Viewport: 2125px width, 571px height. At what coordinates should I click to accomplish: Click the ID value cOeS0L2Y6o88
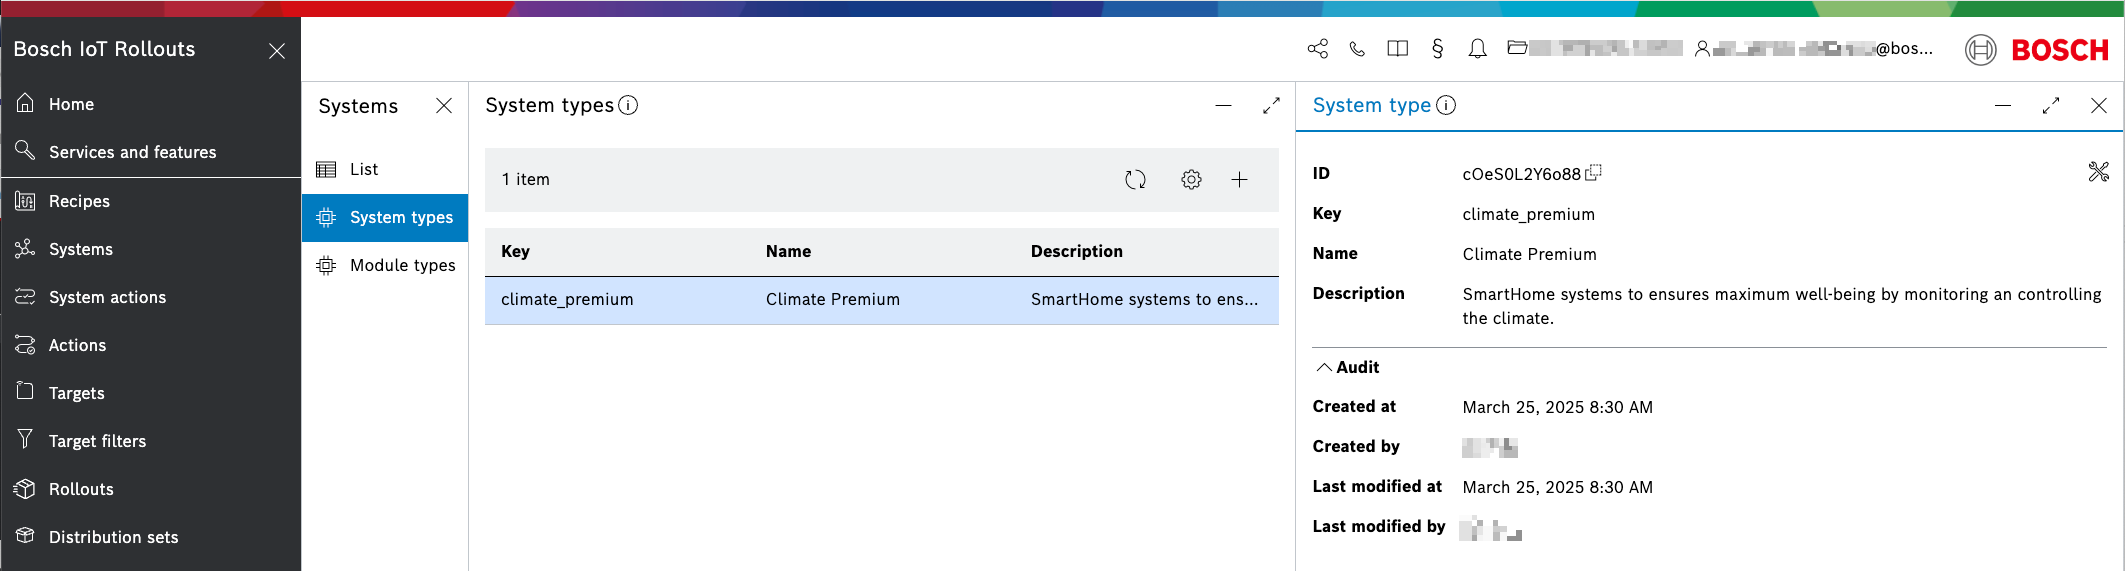pyautogui.click(x=1521, y=175)
